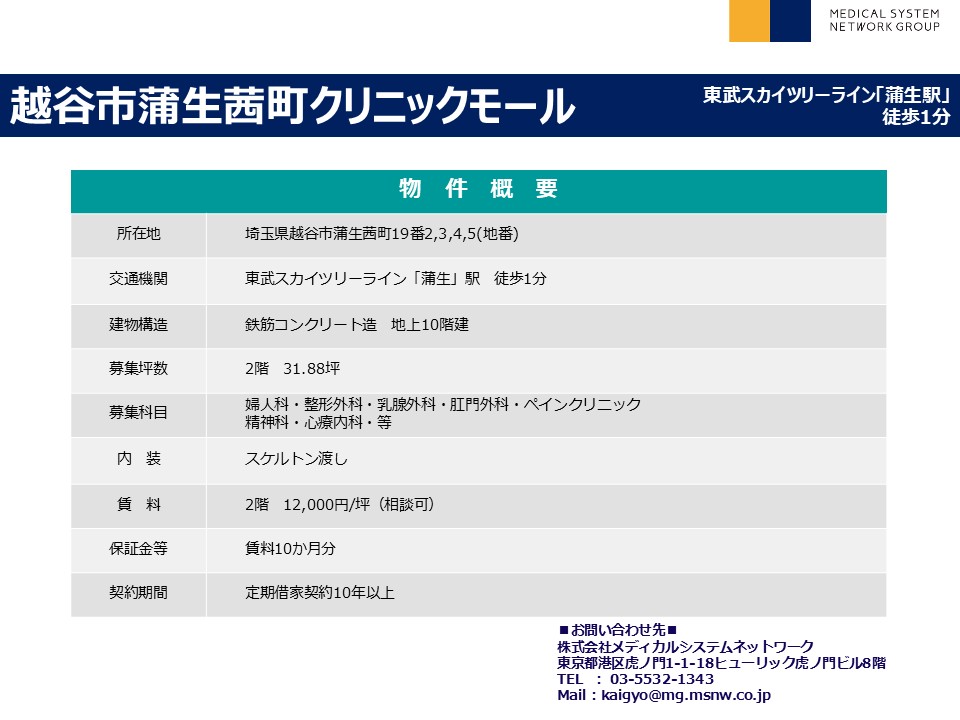The image size is (960, 720).
Task: Select the 契約期間 label cell
Action: pyautogui.click(x=138, y=593)
